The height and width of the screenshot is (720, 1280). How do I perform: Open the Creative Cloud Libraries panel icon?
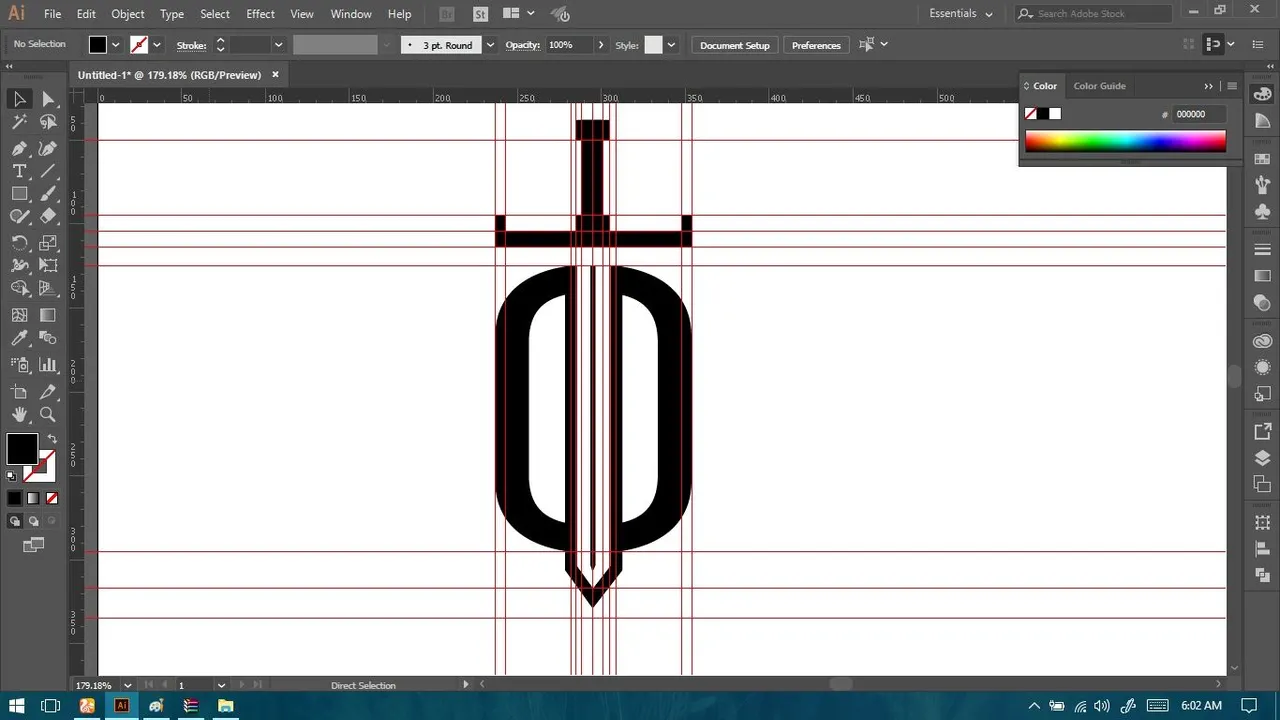1262,342
